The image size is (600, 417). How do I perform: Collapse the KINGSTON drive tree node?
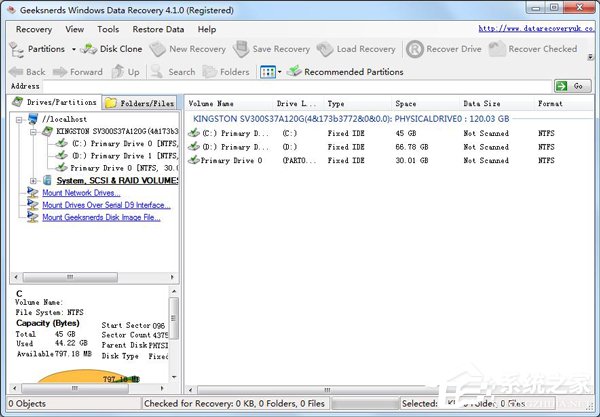click(34, 131)
